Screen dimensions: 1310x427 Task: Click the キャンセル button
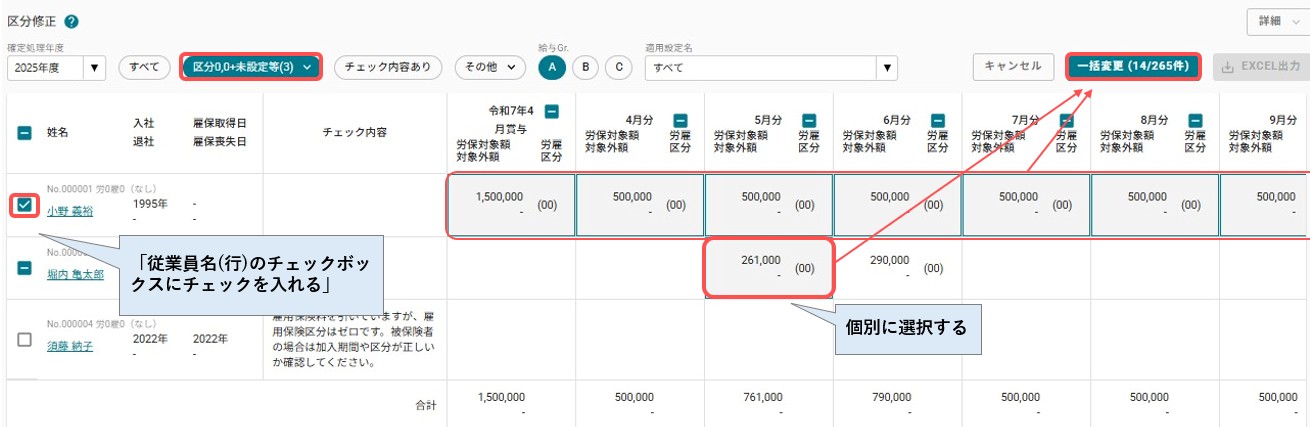point(1013,66)
